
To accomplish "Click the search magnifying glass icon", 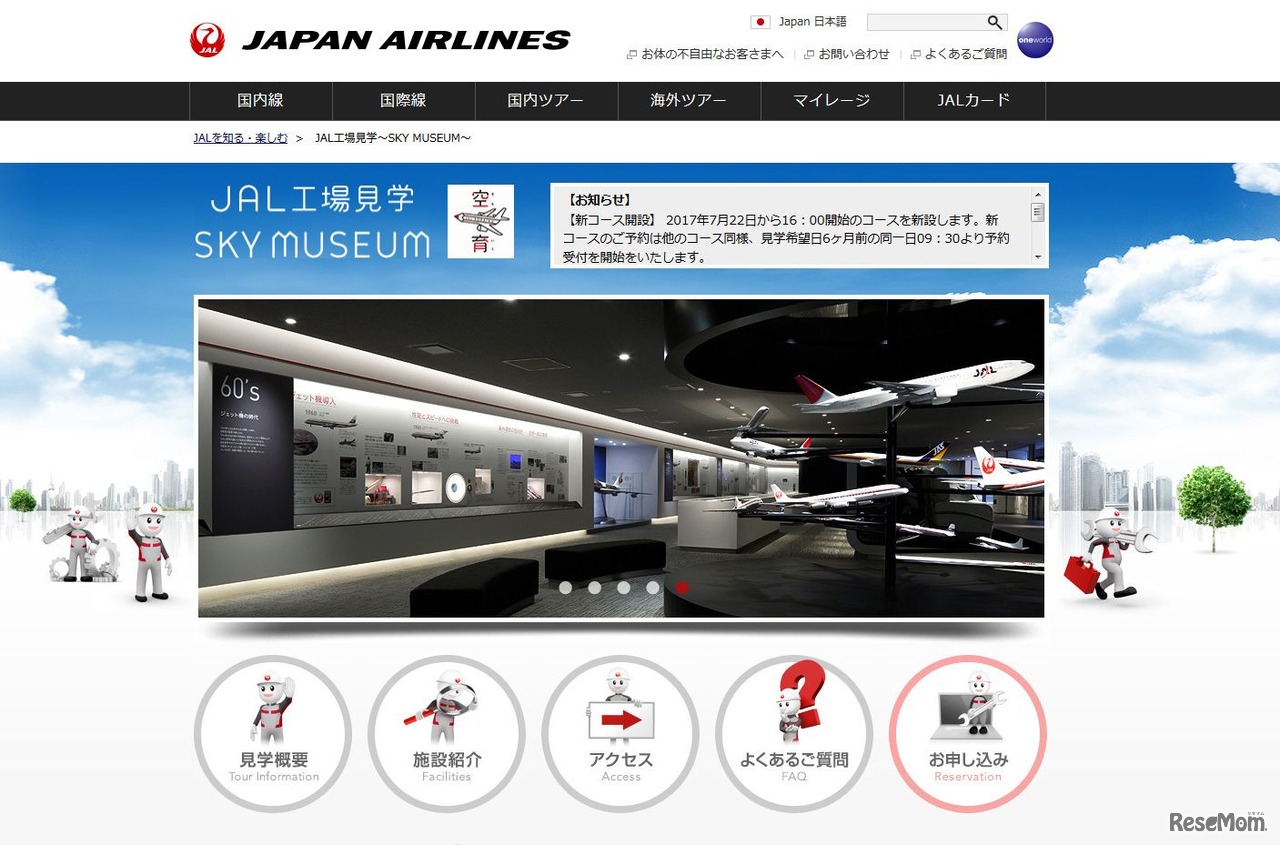I will [993, 21].
